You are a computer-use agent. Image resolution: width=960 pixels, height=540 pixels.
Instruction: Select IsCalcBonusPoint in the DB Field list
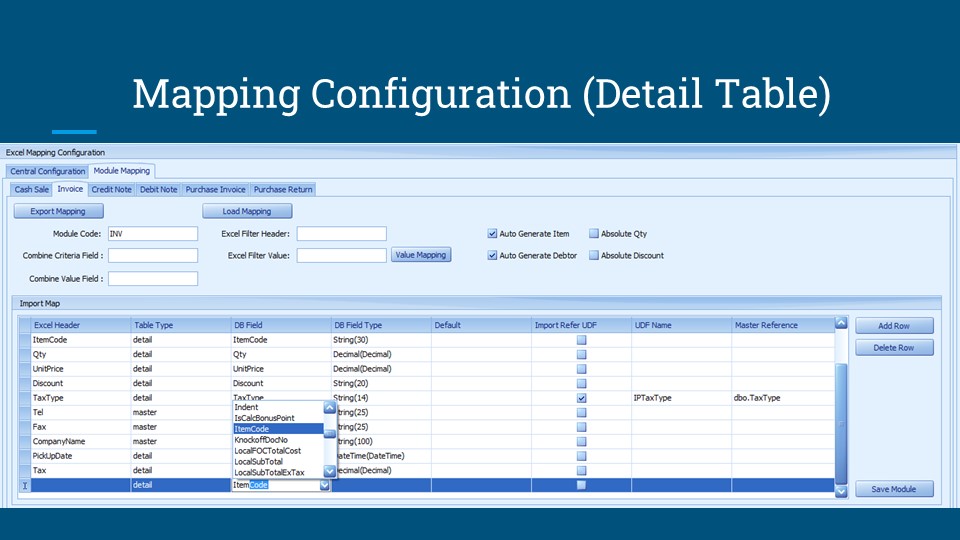(x=264, y=418)
